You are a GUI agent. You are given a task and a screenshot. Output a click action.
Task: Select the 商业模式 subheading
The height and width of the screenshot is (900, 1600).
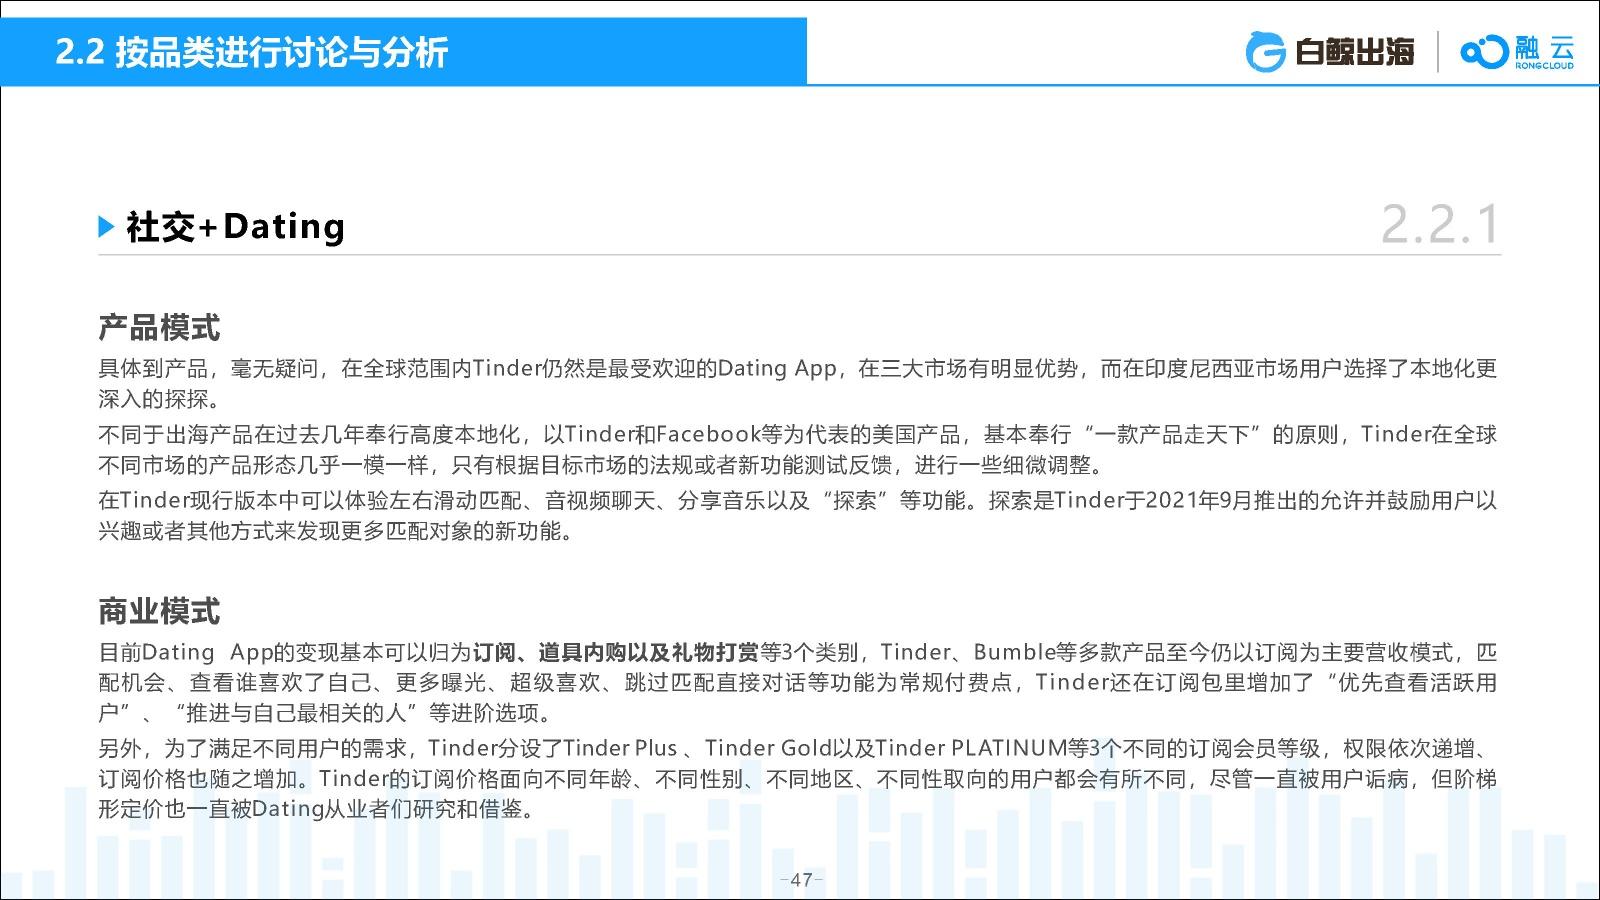point(159,611)
